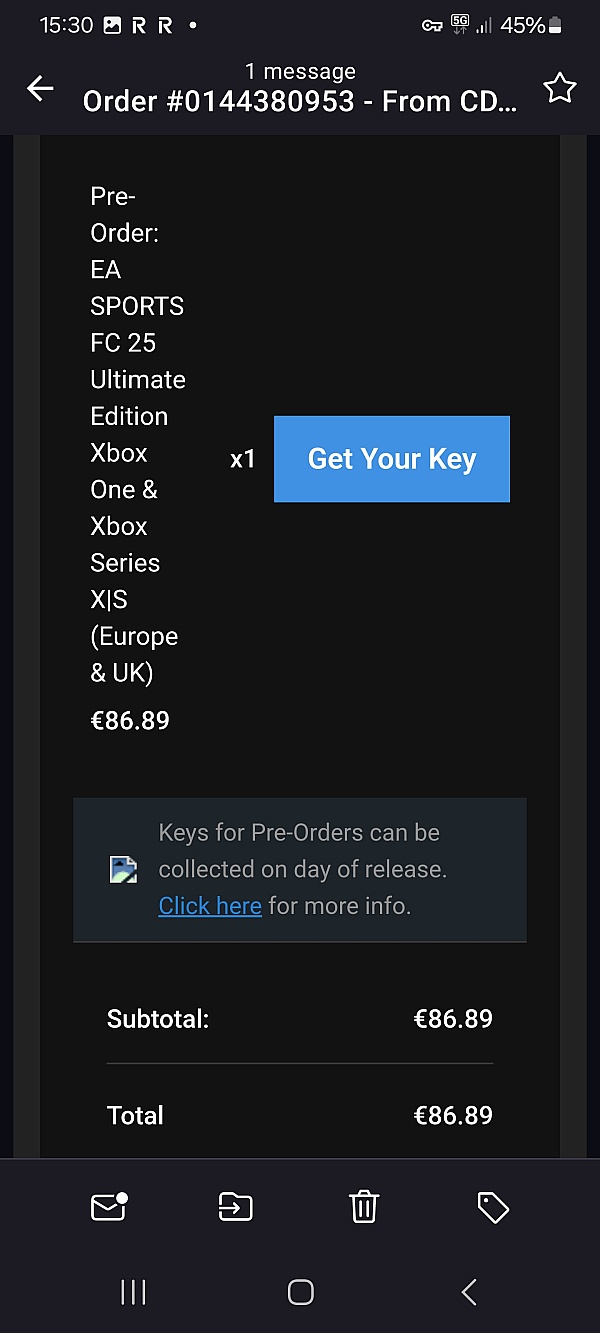
Task: Tap the gallery notification icon in status bar
Action: [x=112, y=26]
